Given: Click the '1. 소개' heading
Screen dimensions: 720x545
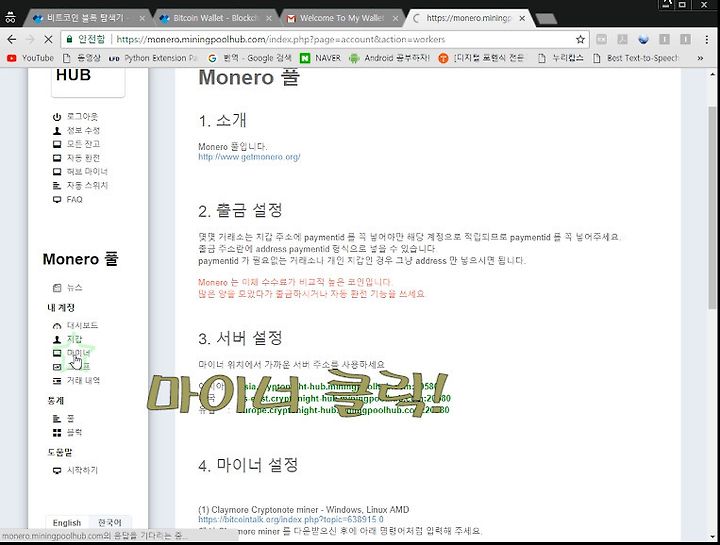Looking at the screenshot, I should tap(222, 120).
